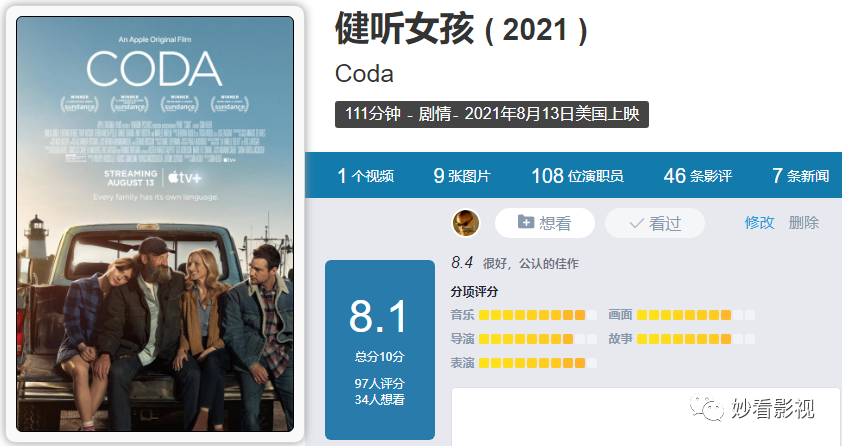Screen dimensions: 842x446
Task: Click the 表演 rating bar
Action: pyautogui.click(x=538, y=363)
